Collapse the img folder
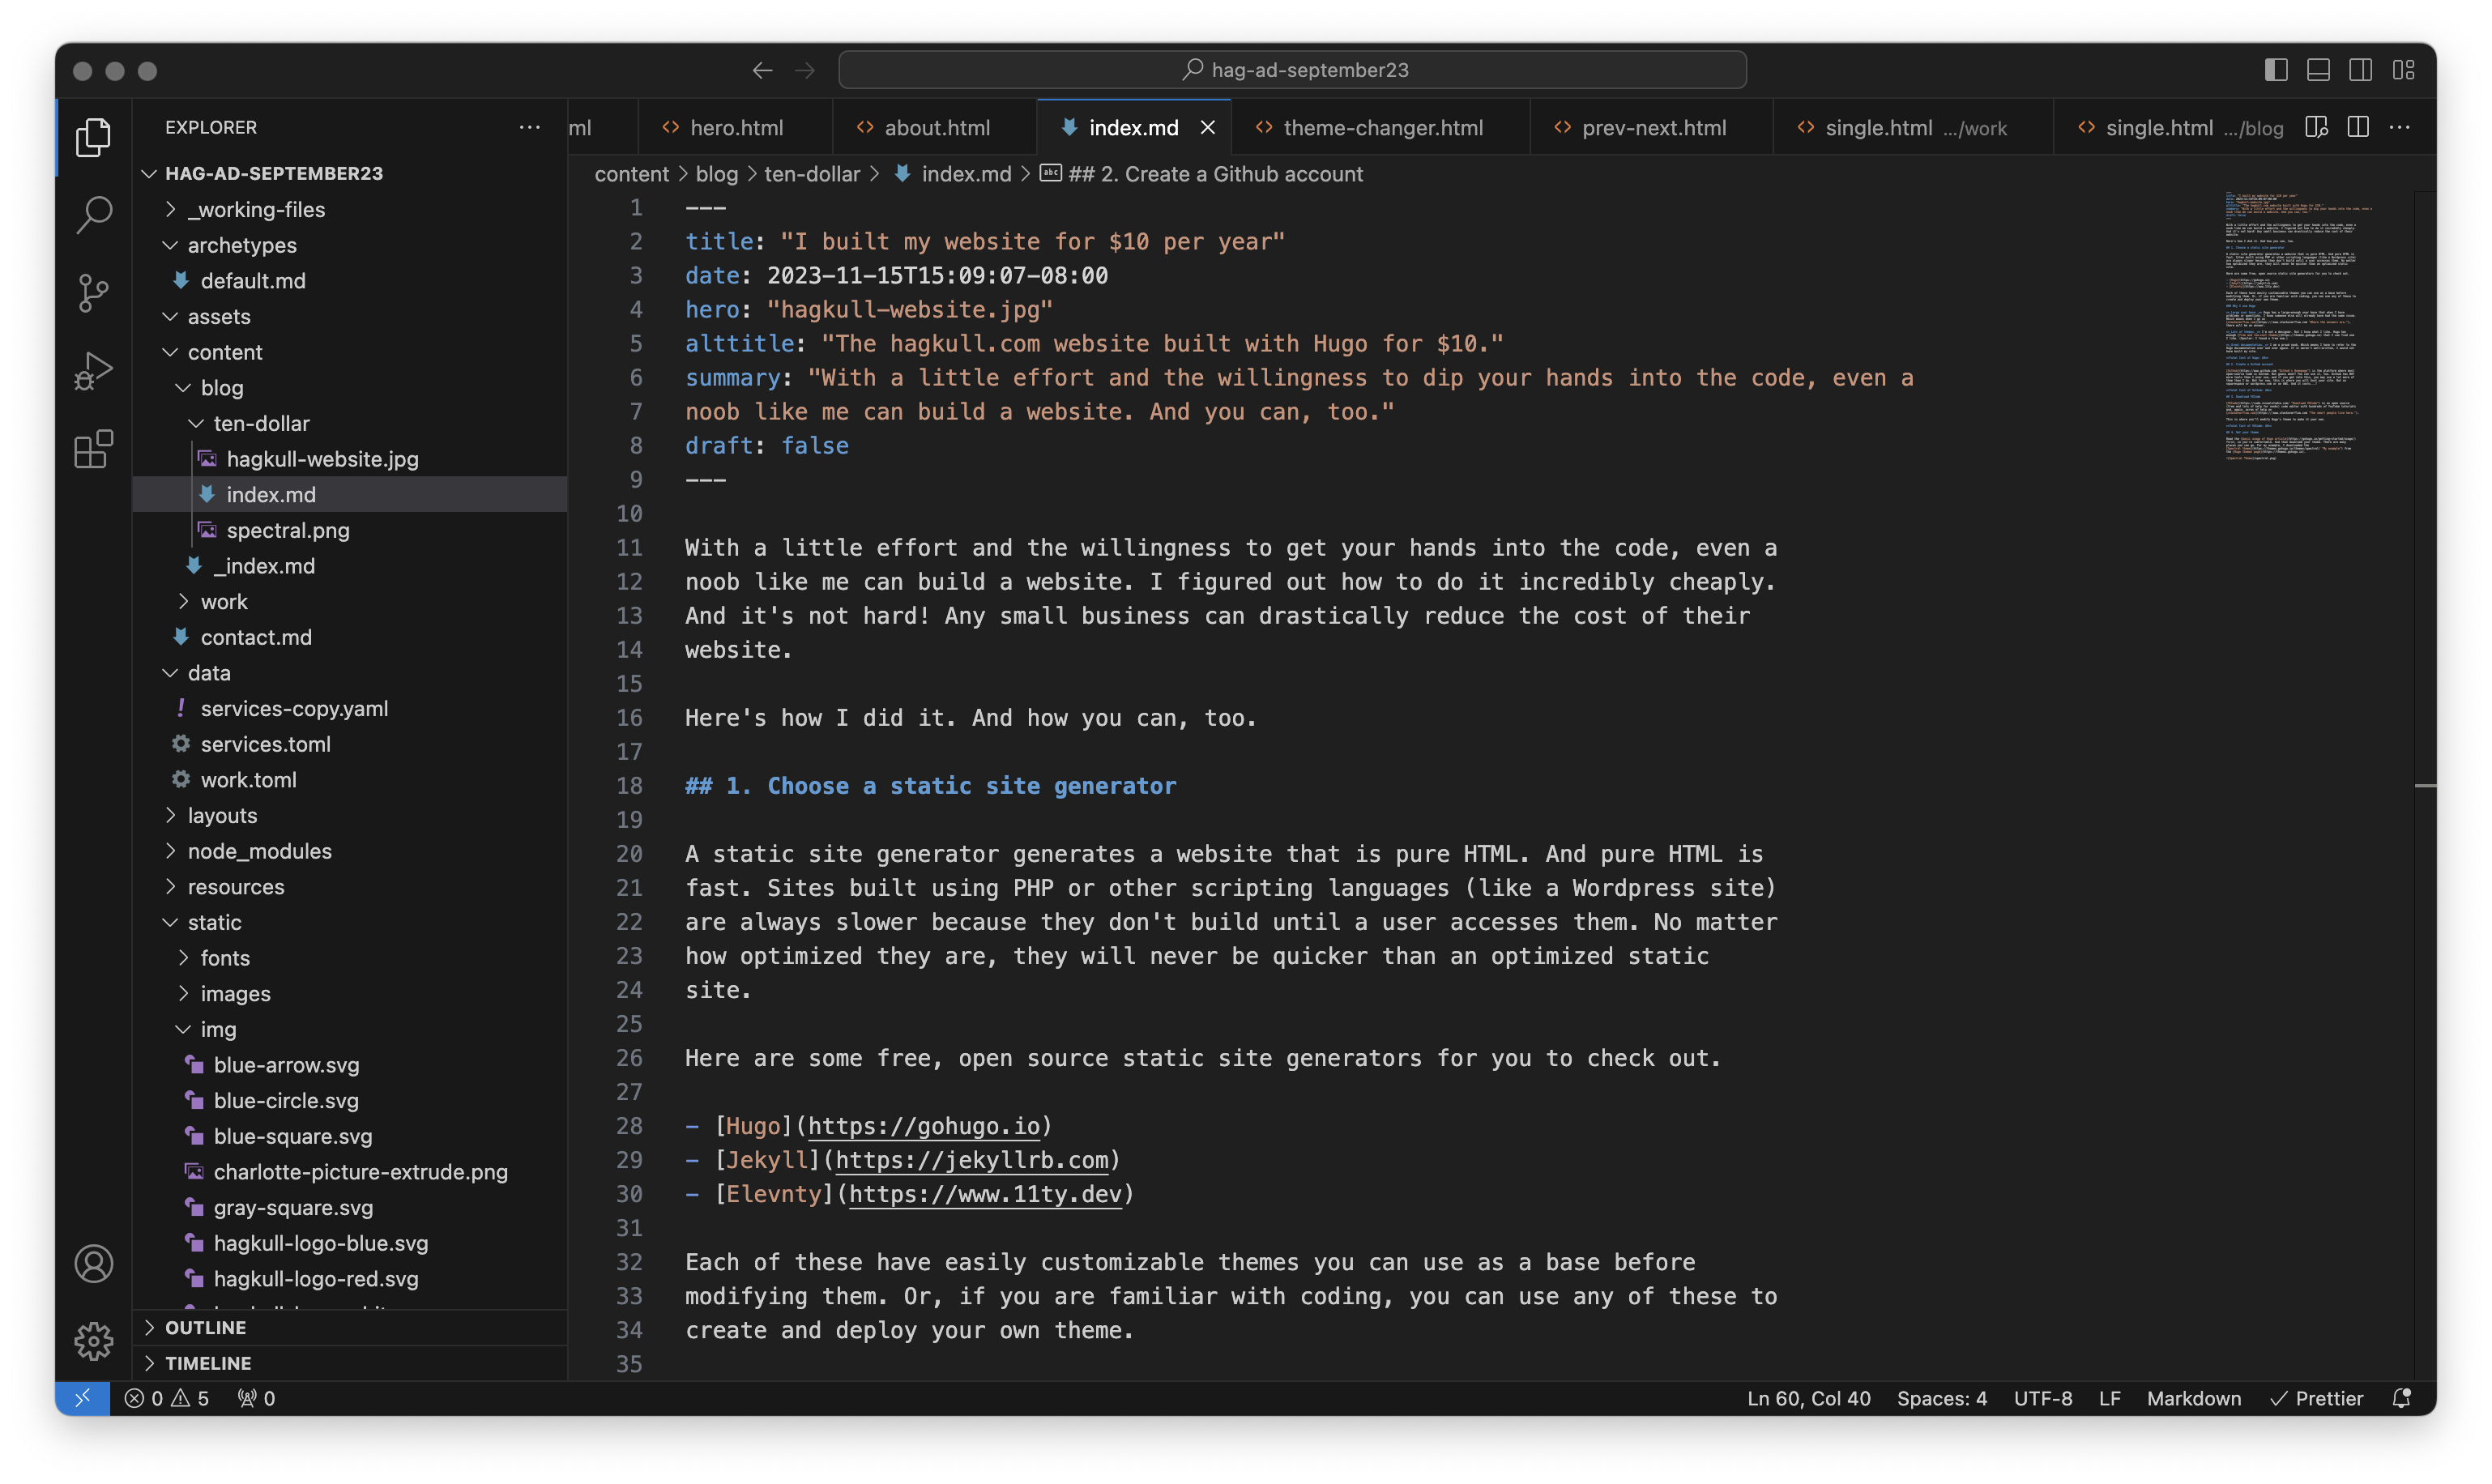Viewport: 2492px width, 1484px height. coord(183,1029)
